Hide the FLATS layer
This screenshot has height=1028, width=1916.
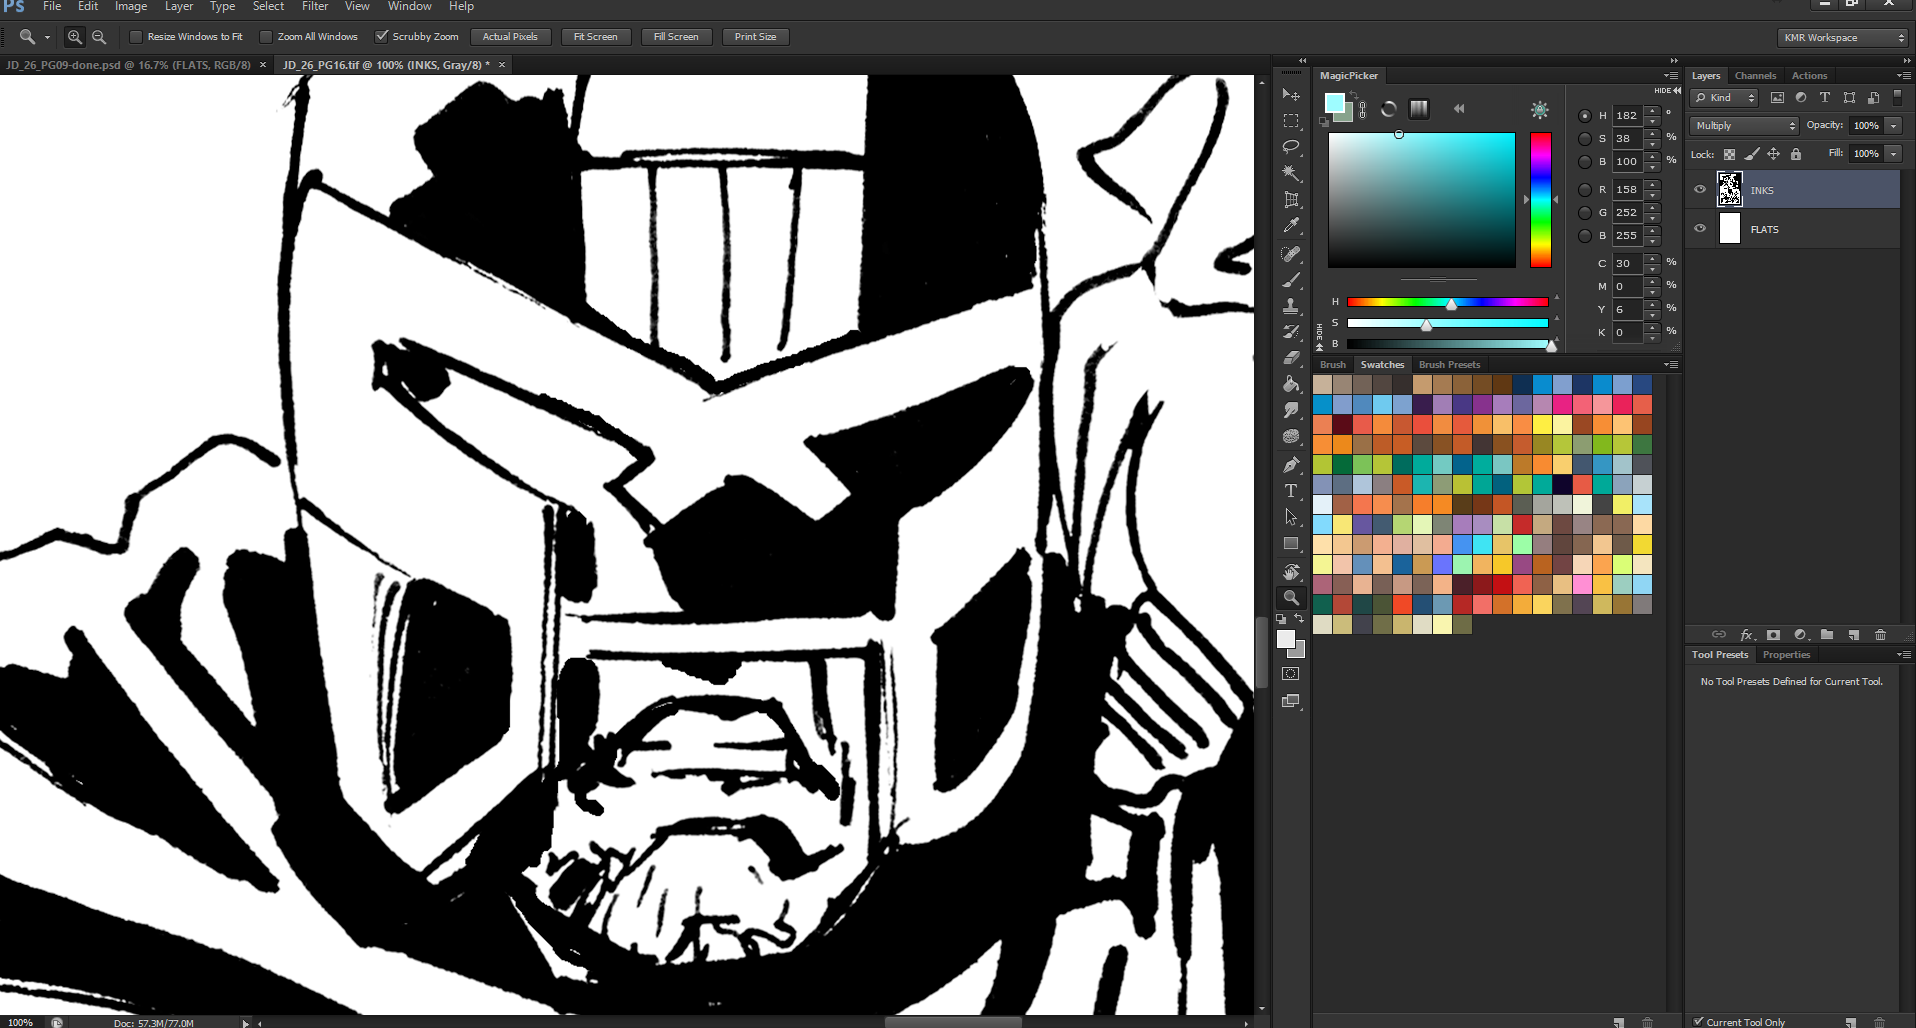(x=1700, y=229)
